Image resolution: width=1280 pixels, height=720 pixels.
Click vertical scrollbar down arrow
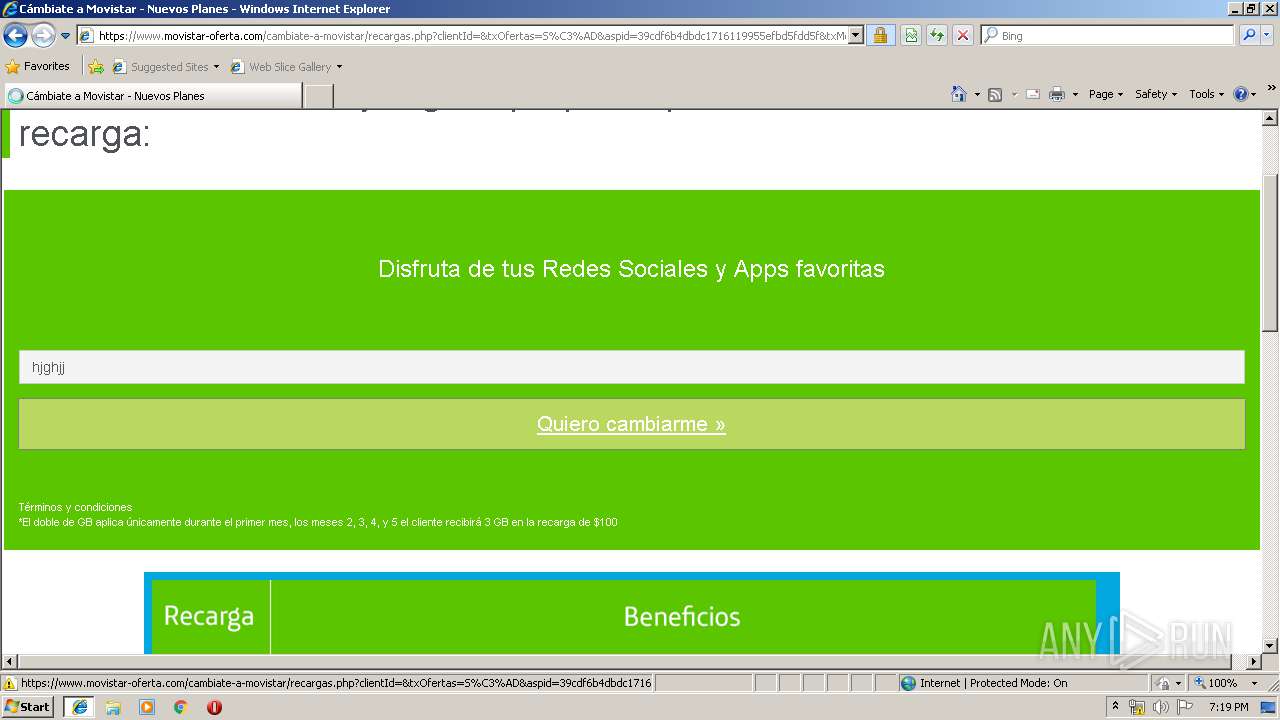tap(1270, 646)
